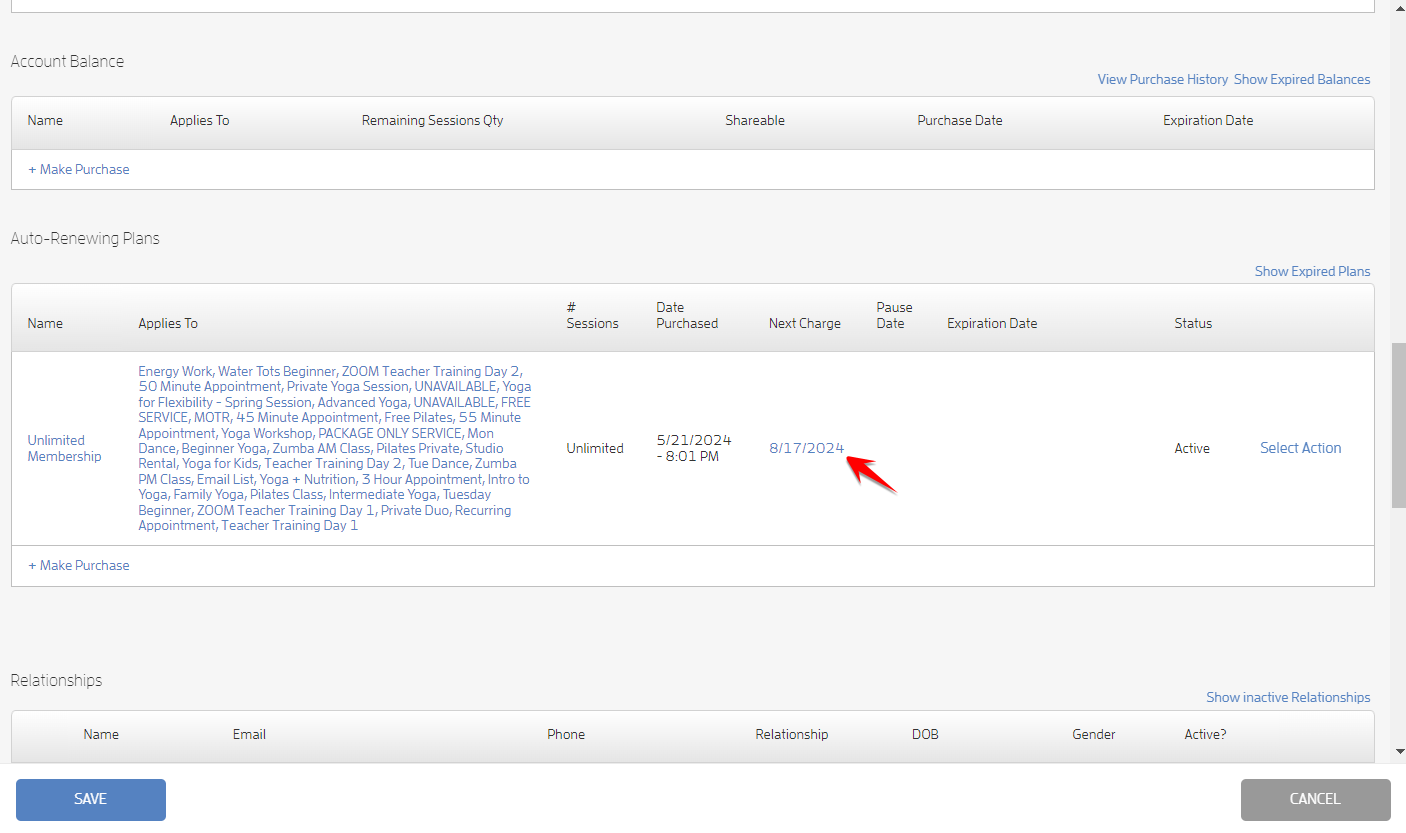This screenshot has height=833, width=1406.
Task: Open the PACKAGE ONLY SERVICE link
Action: 390,433
